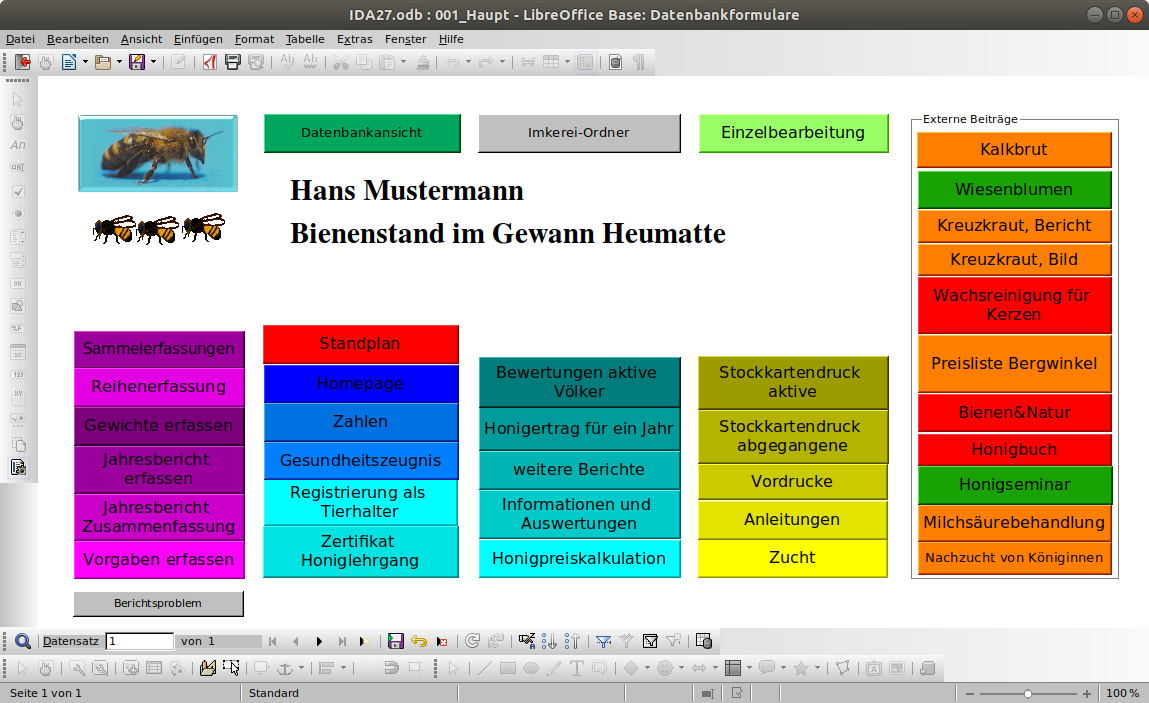Toggle Data source as Table icon
1149x703 pixels.
coord(703,641)
